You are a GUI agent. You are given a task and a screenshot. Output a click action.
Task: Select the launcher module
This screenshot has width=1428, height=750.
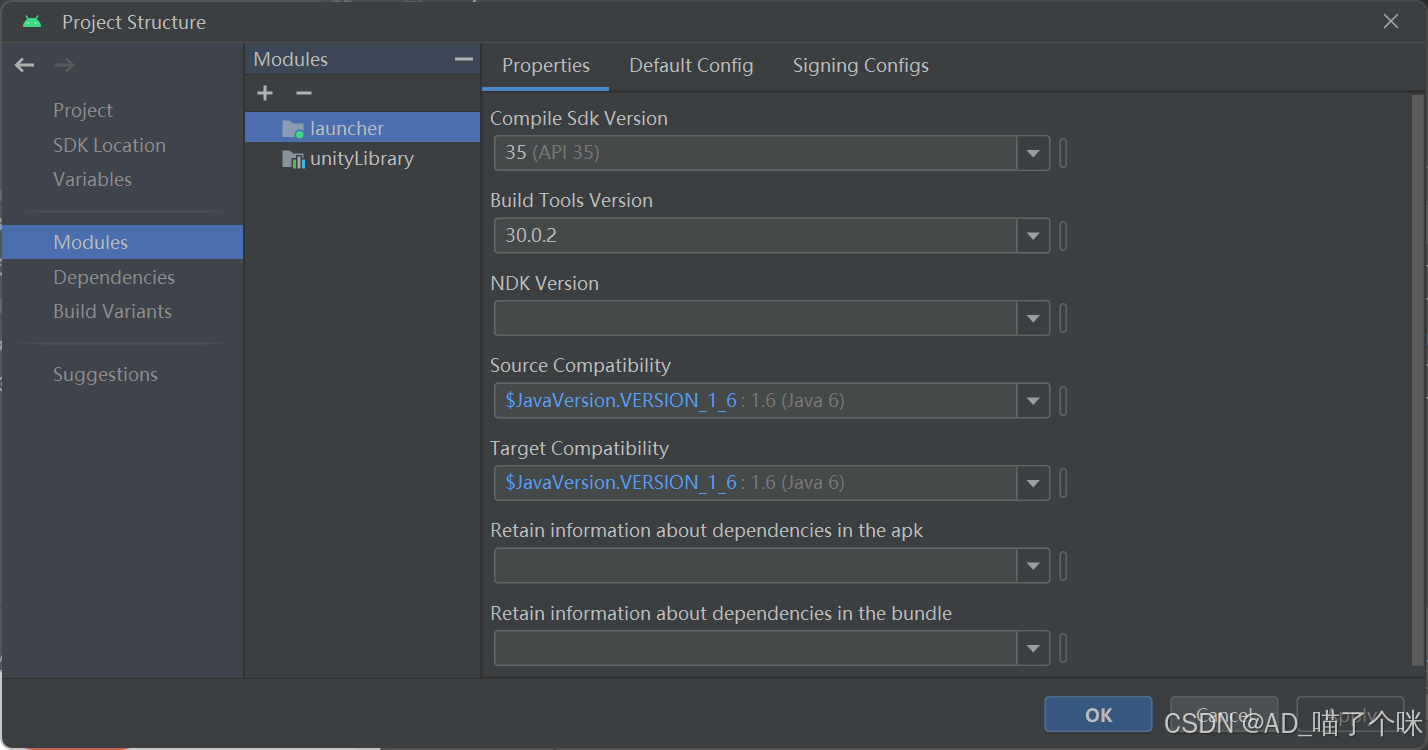(346, 128)
